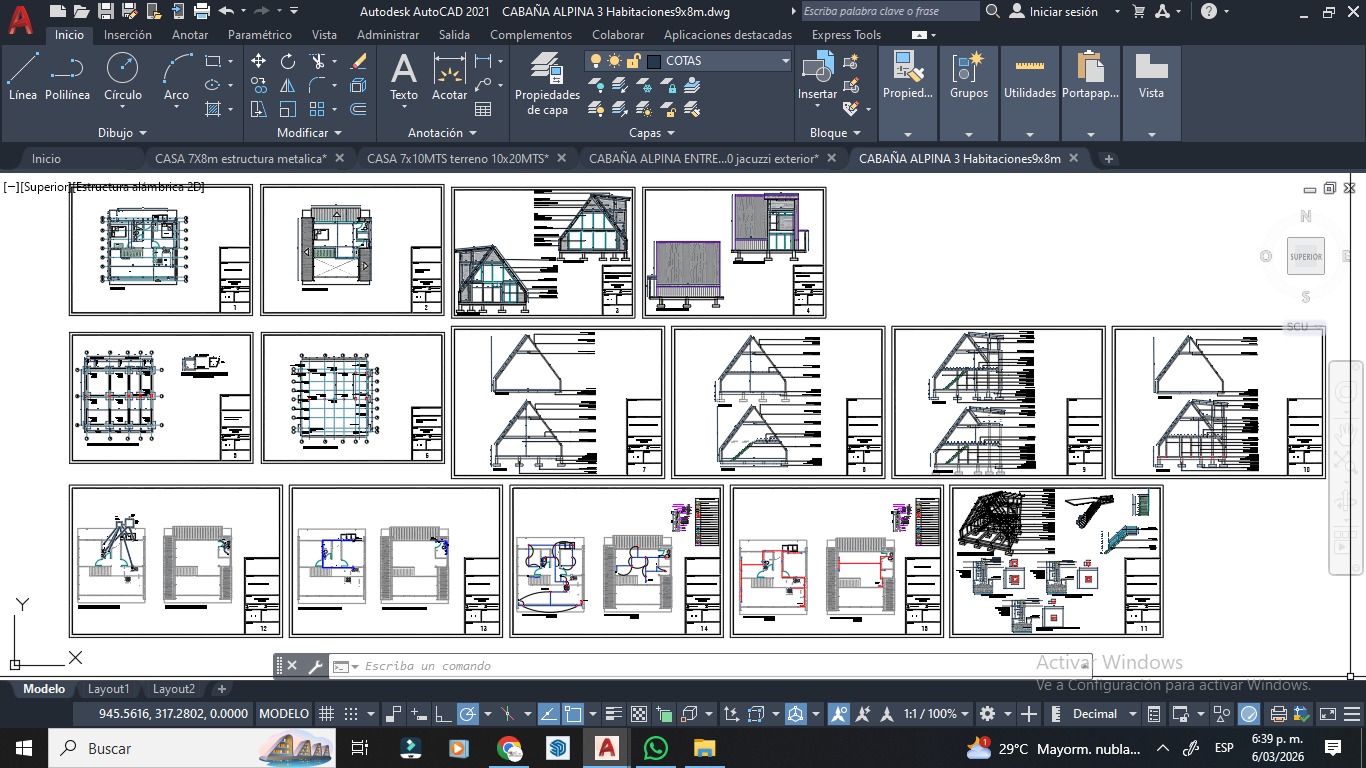Select the Rectangular Array tool

click(x=317, y=109)
